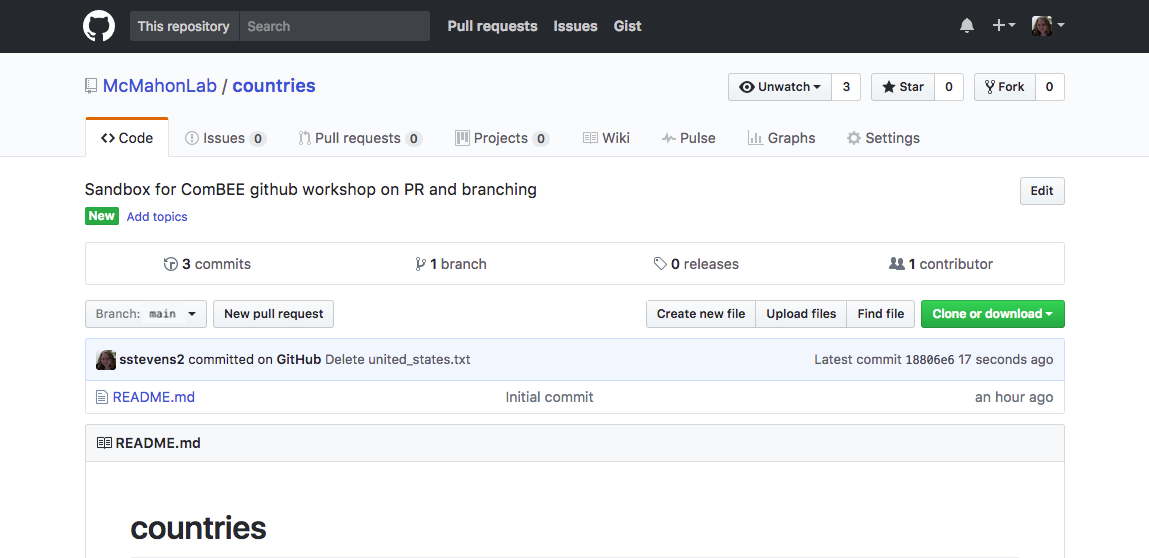Image resolution: width=1149 pixels, height=558 pixels.
Task: Switch to the Pull requests tab
Action: point(360,138)
